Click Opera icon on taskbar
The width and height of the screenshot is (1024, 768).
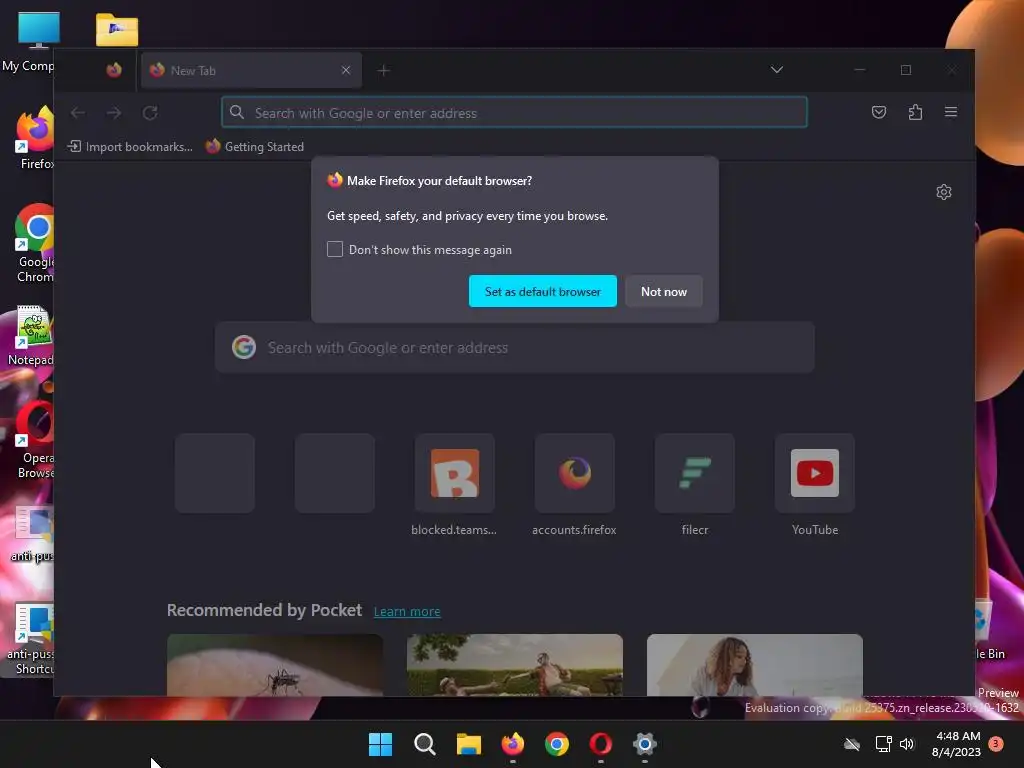tap(601, 744)
